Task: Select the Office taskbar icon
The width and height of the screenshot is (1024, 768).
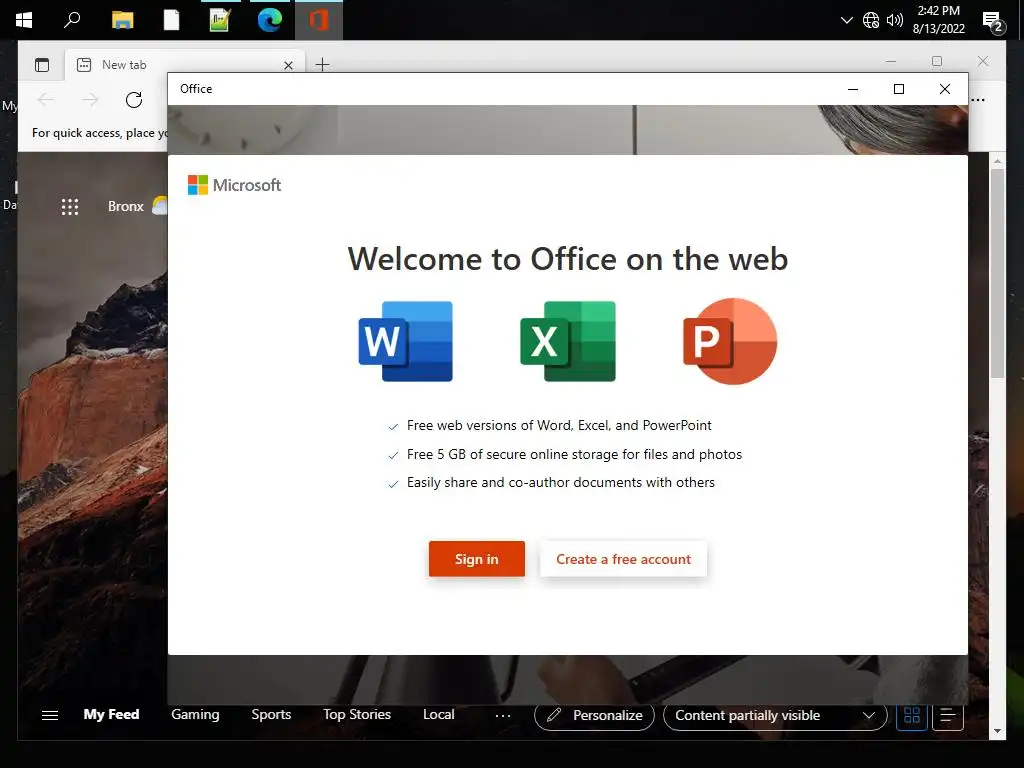Action: click(x=319, y=20)
